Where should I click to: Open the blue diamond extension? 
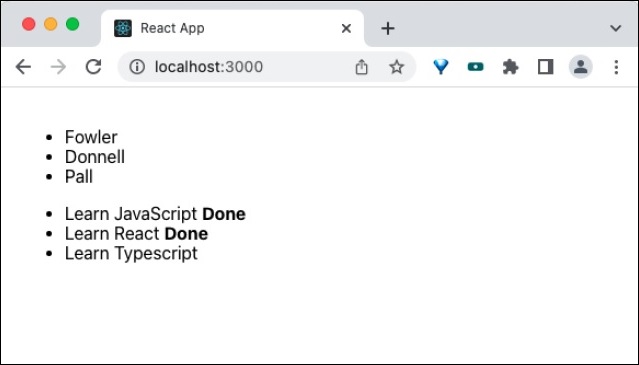441,66
